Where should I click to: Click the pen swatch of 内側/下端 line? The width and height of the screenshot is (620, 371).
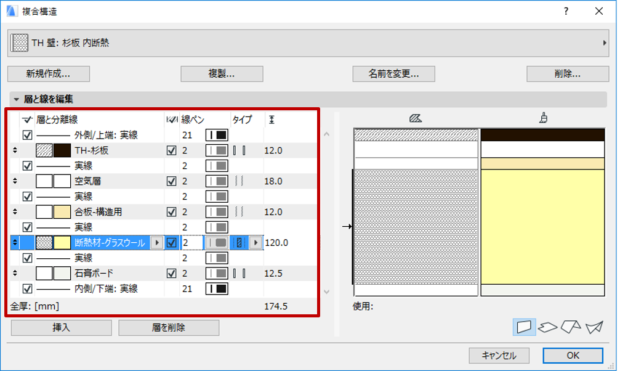(x=217, y=289)
